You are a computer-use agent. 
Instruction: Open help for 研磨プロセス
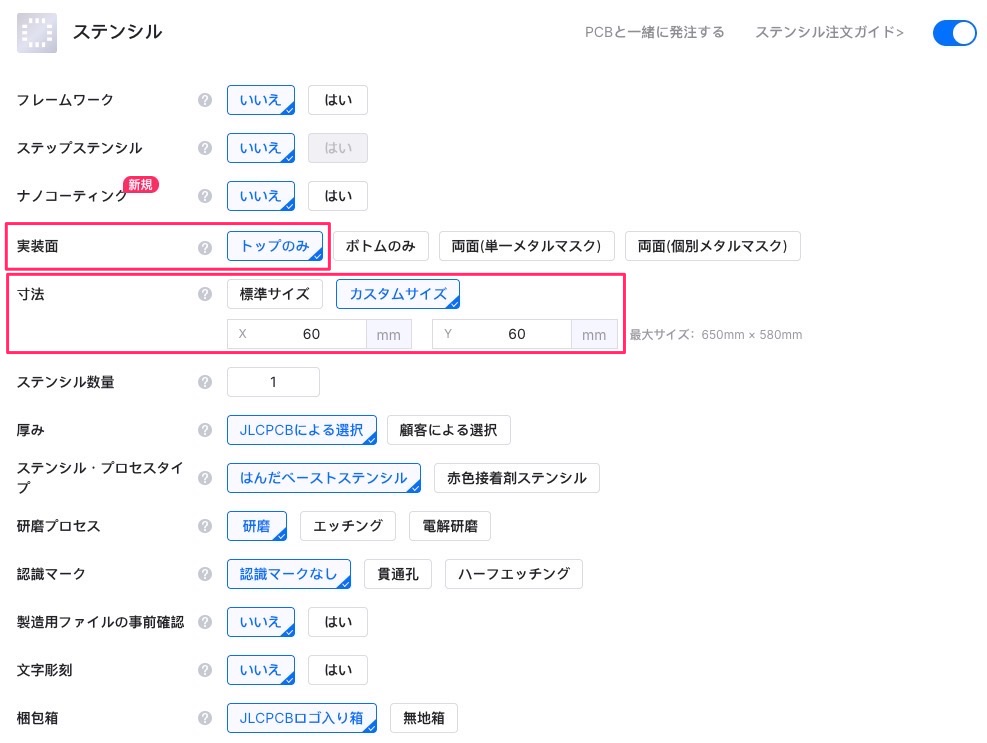coord(205,526)
